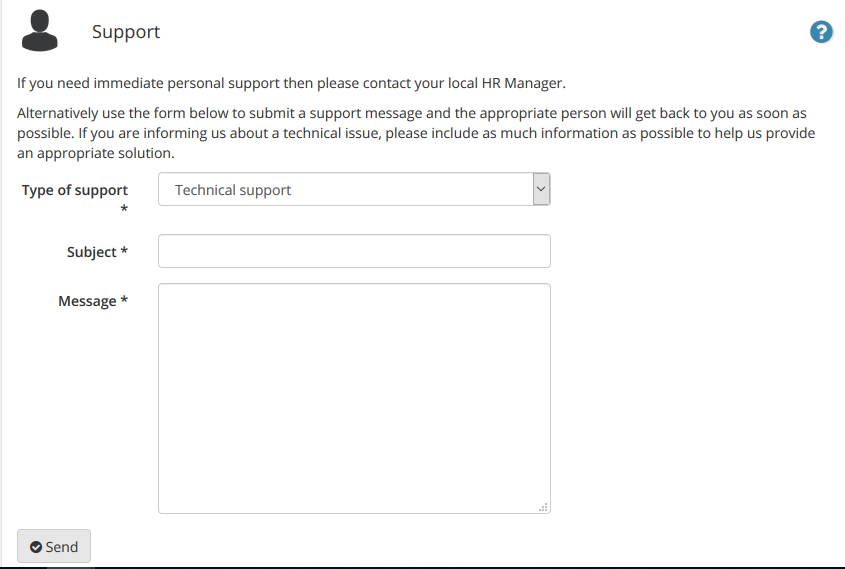Expand the Type of support dropdown arrow
Viewport: 845px width, 569px height.
point(541,189)
